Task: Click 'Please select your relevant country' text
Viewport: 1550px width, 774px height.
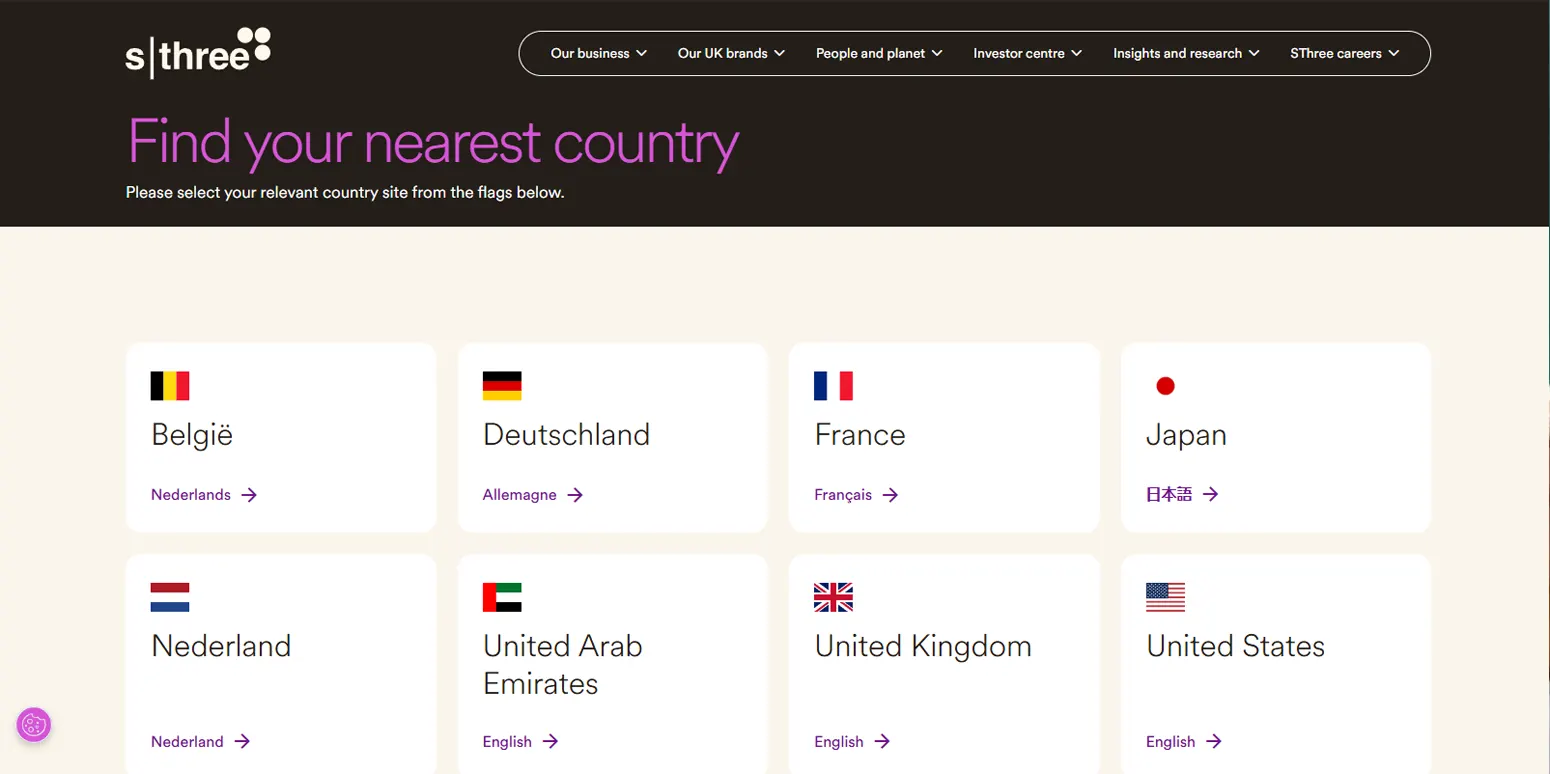Action: coord(345,192)
